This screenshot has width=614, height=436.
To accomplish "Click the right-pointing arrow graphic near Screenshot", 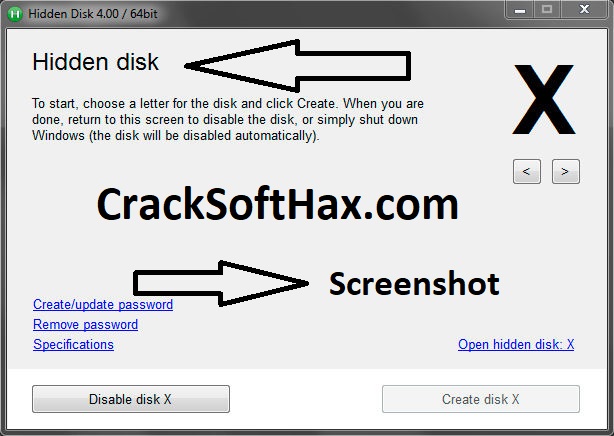I will (x=221, y=283).
